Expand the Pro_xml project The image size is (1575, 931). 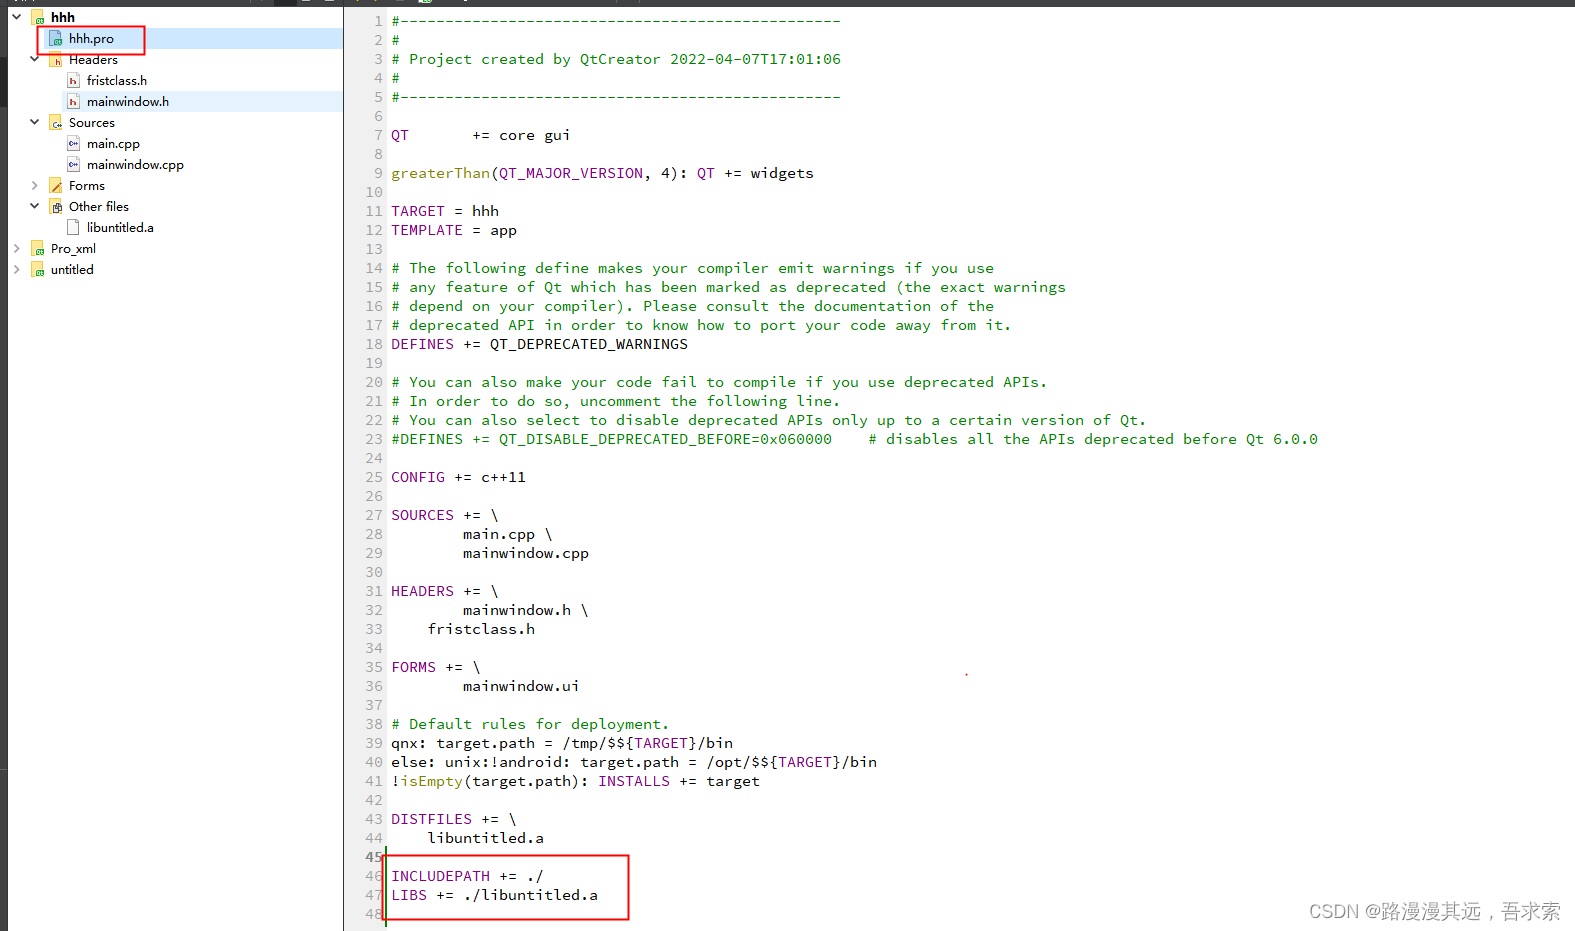tap(16, 248)
